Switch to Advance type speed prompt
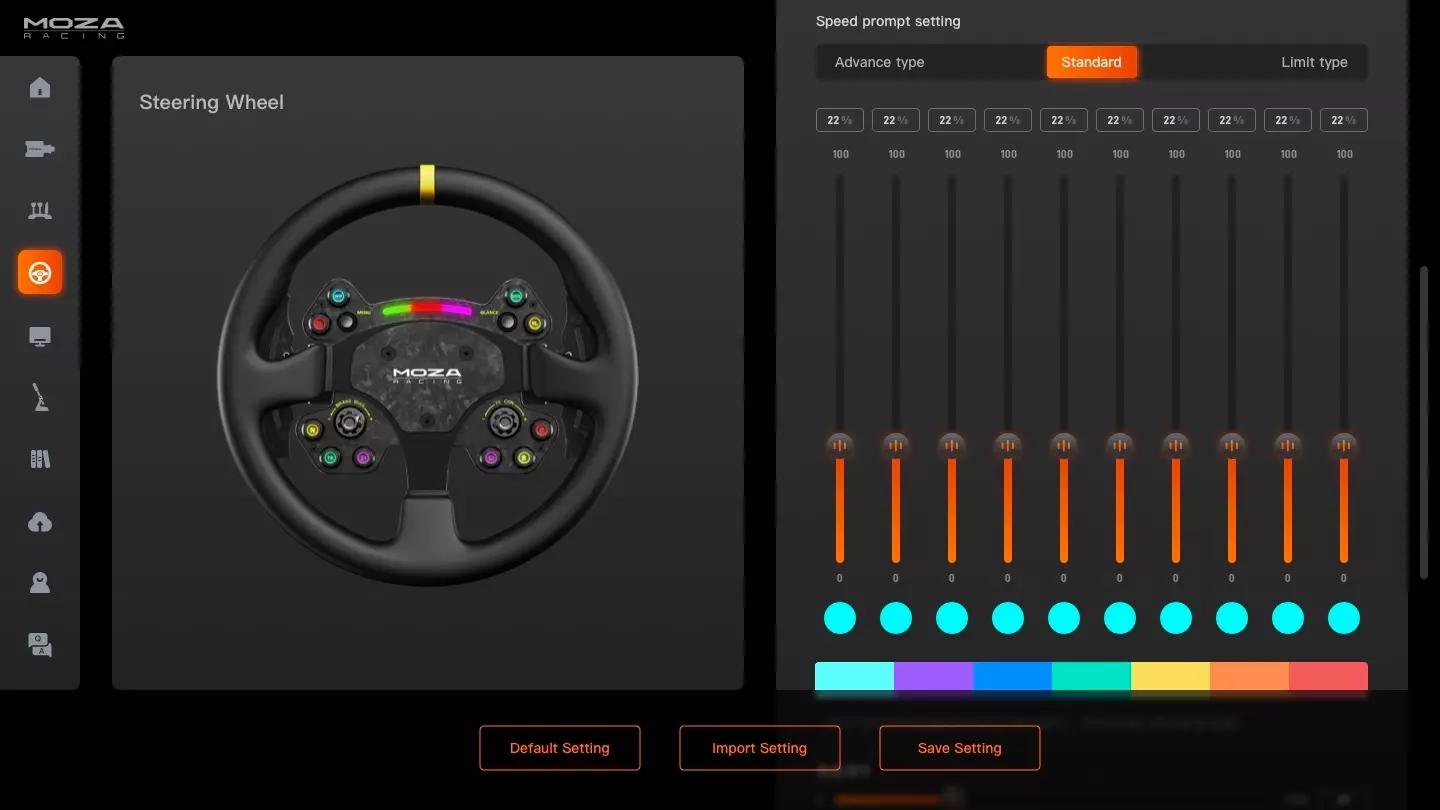 click(x=880, y=62)
